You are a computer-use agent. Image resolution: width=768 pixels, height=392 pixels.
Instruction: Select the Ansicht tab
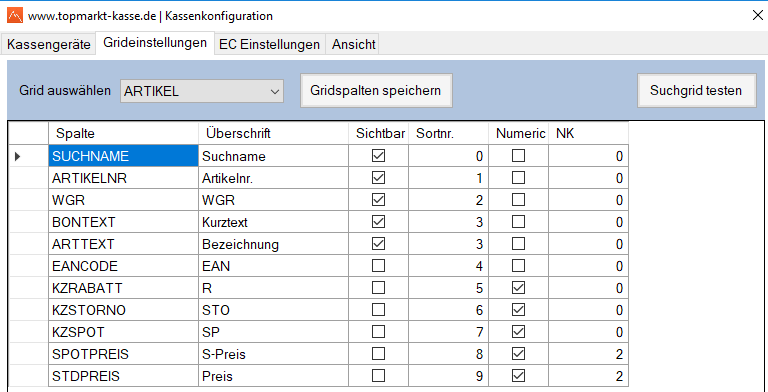[x=353, y=45]
